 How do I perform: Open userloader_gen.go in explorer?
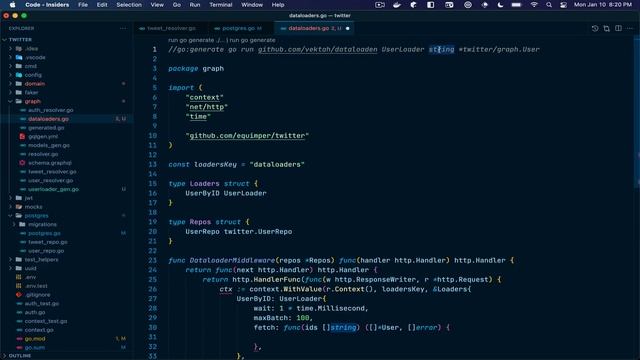[x=53, y=189]
